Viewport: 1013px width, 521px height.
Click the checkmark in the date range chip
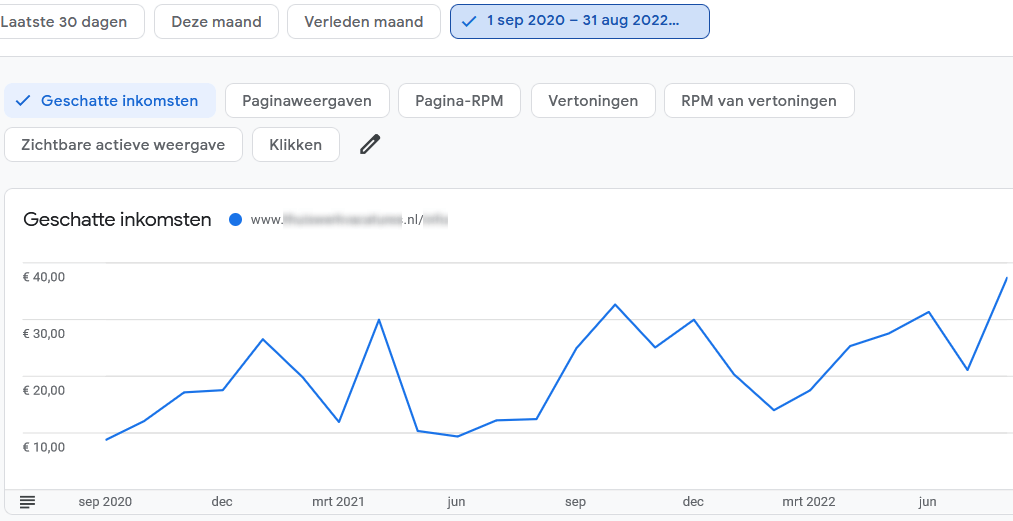pyautogui.click(x=470, y=21)
